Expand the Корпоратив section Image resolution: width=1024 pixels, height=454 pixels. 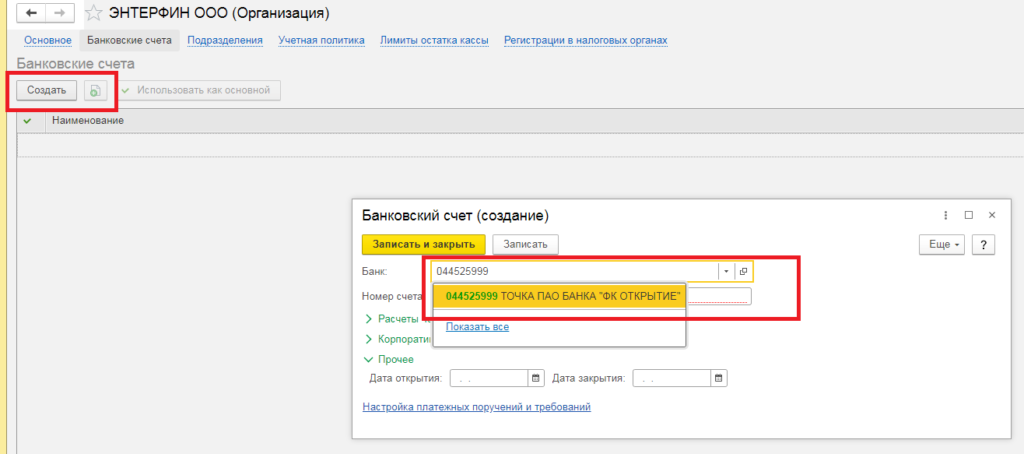tap(398, 339)
